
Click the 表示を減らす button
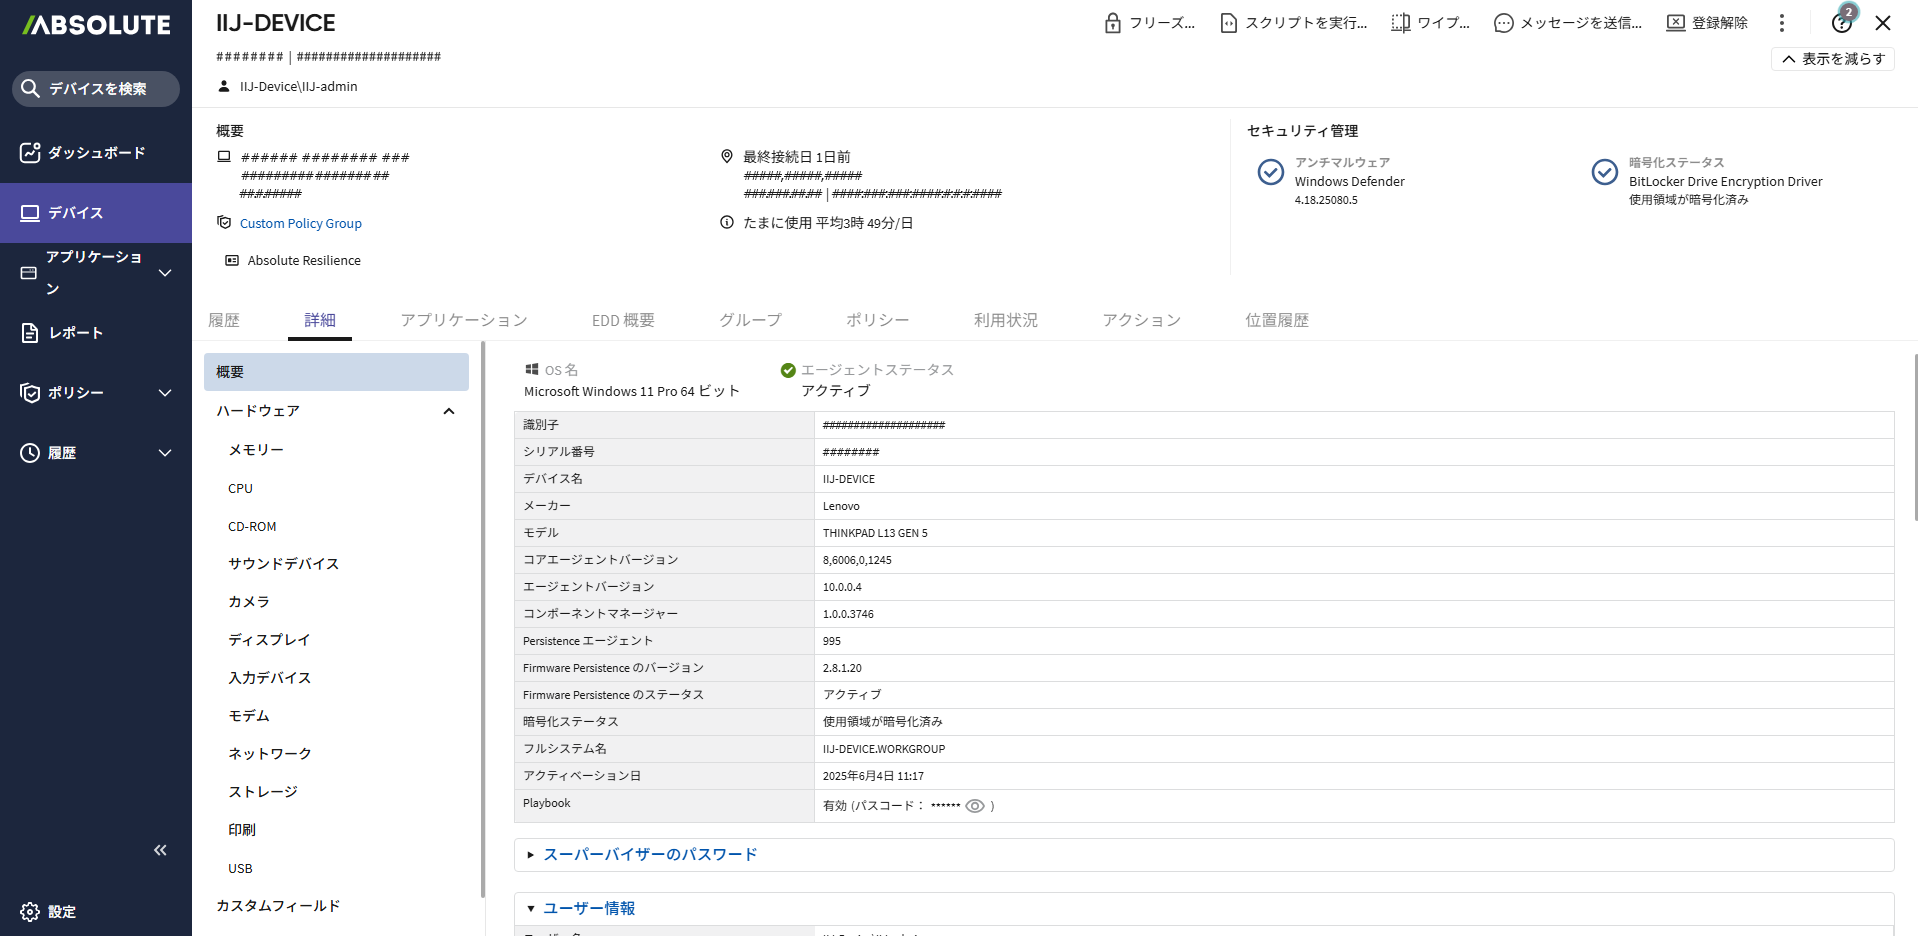[x=1832, y=59]
